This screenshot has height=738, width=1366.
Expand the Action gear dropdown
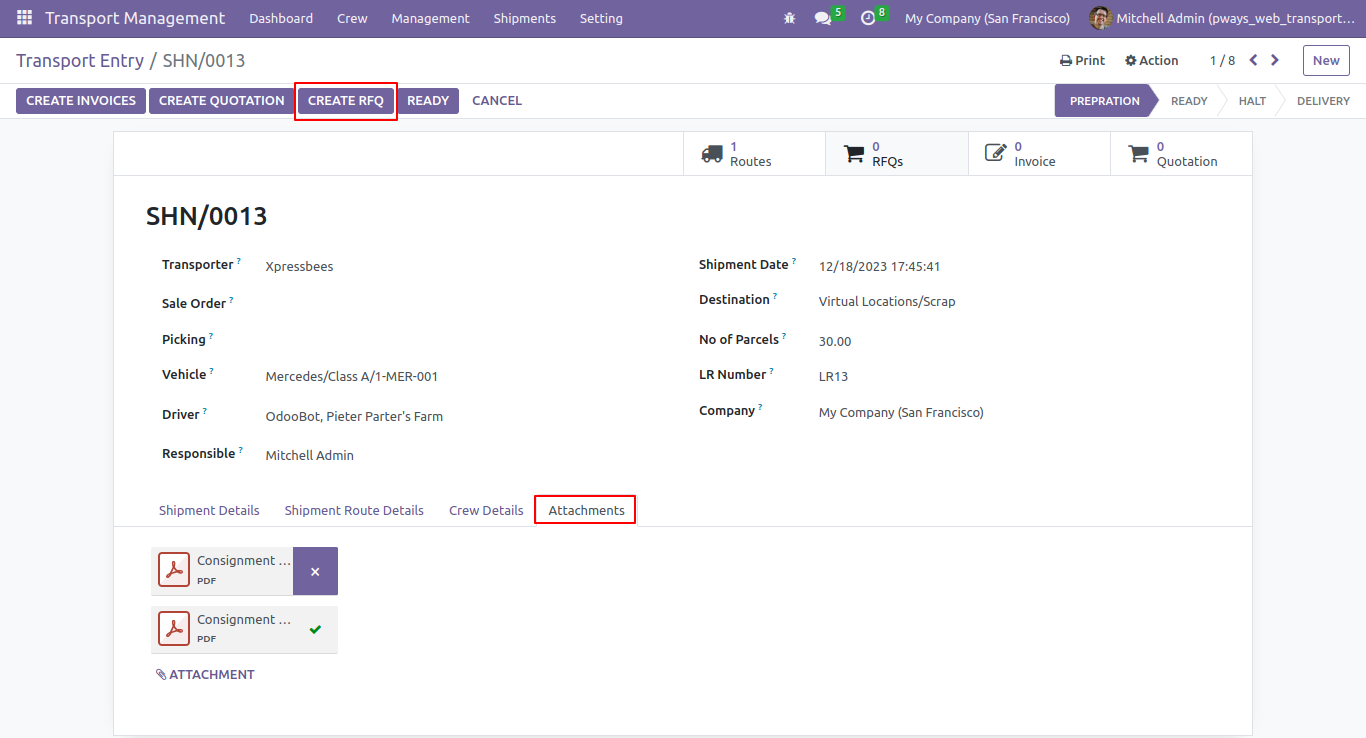(1152, 60)
